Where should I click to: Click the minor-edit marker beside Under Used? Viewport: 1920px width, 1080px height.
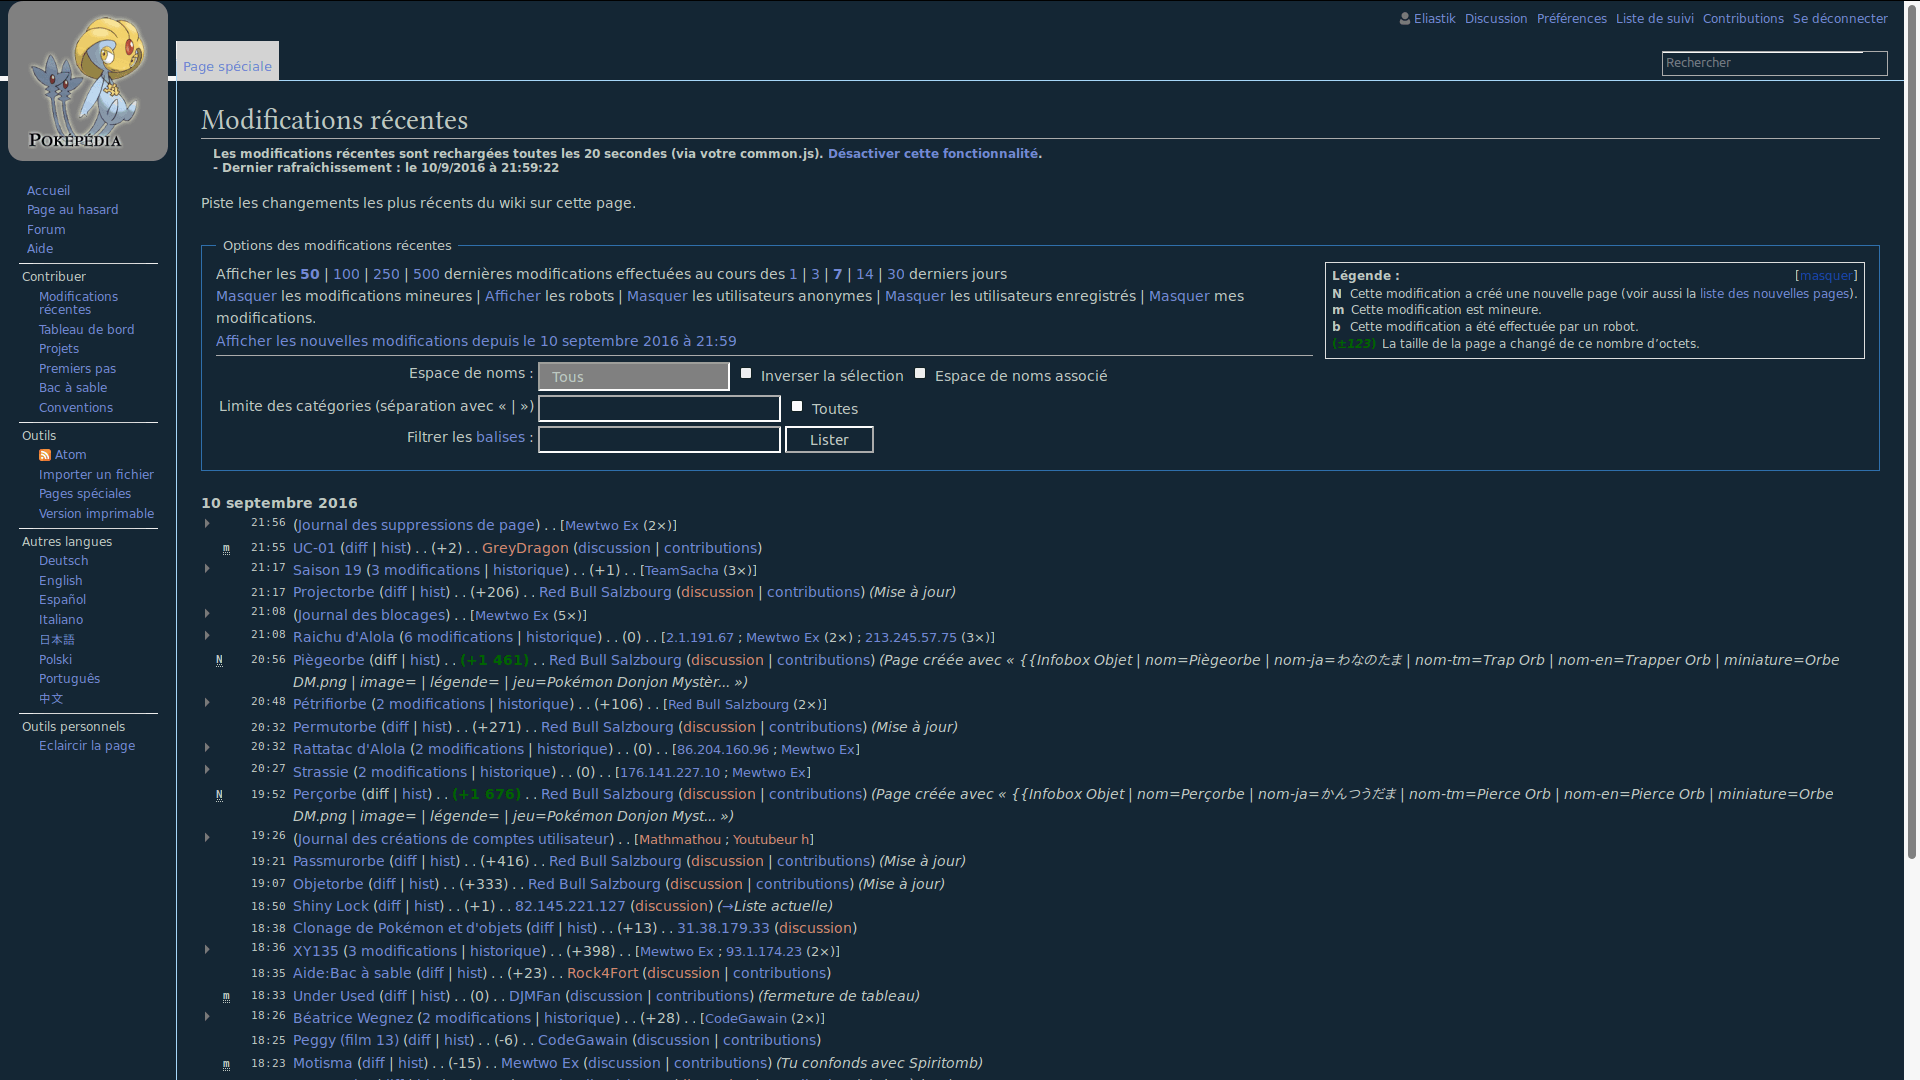point(226,997)
